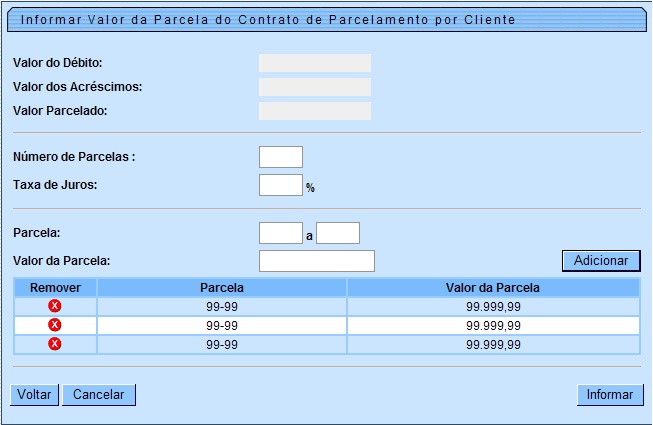Click the Valor Parcelado field
The image size is (653, 425).
pyautogui.click(x=314, y=111)
